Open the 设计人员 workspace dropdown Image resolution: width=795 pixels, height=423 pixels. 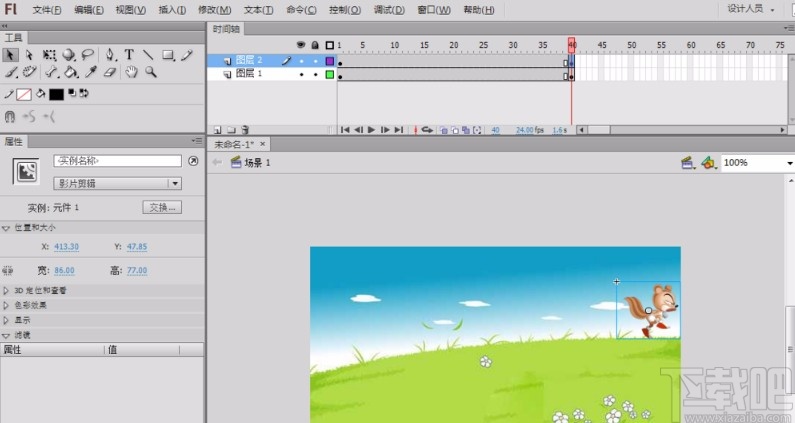(x=751, y=9)
